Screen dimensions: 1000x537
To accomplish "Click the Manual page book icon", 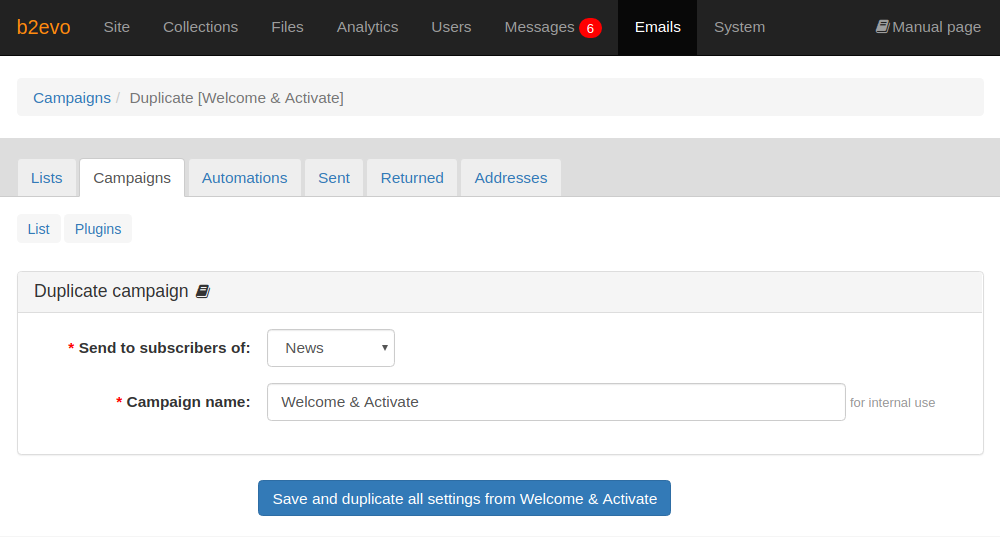I will click(883, 27).
